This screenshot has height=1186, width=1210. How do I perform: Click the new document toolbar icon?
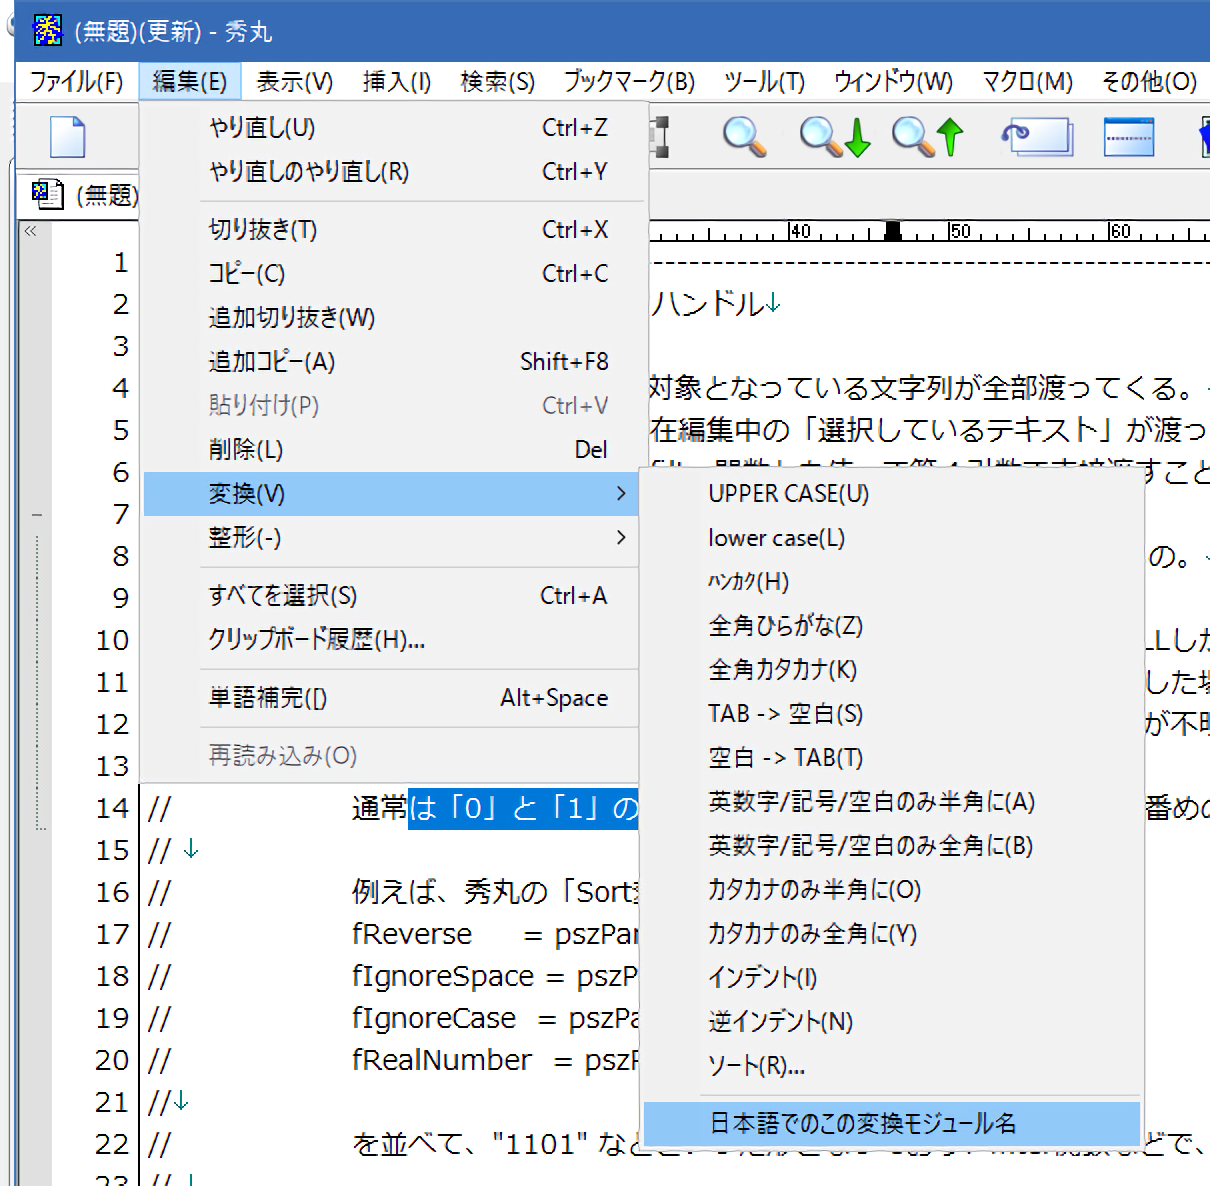[x=67, y=137]
